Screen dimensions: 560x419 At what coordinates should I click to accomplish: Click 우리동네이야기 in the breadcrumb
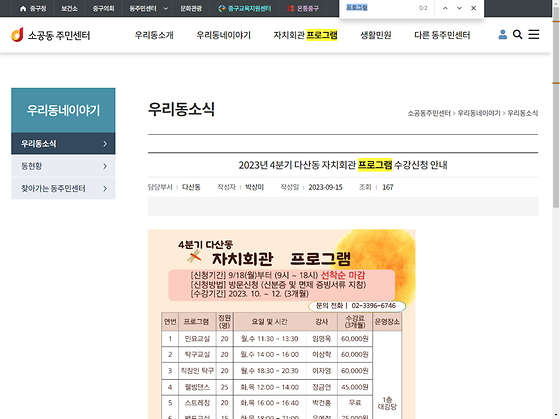pyautogui.click(x=479, y=113)
